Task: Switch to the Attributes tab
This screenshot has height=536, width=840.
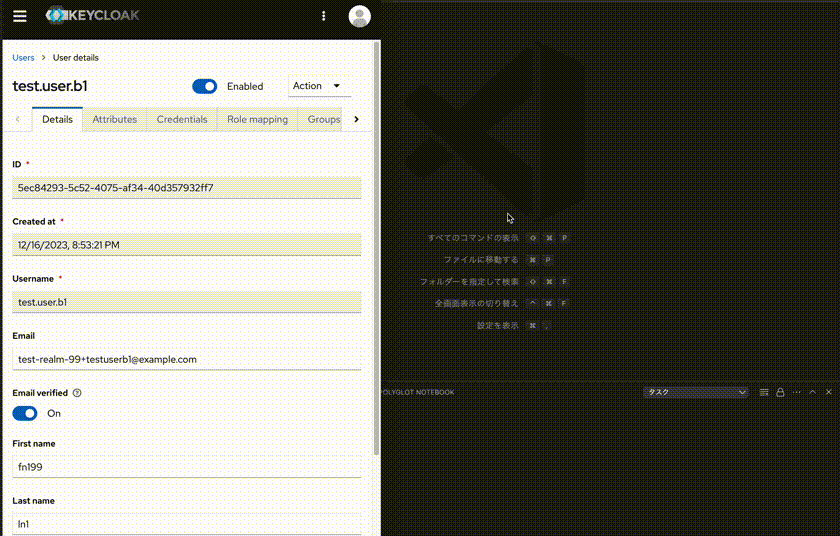Action: click(x=115, y=119)
